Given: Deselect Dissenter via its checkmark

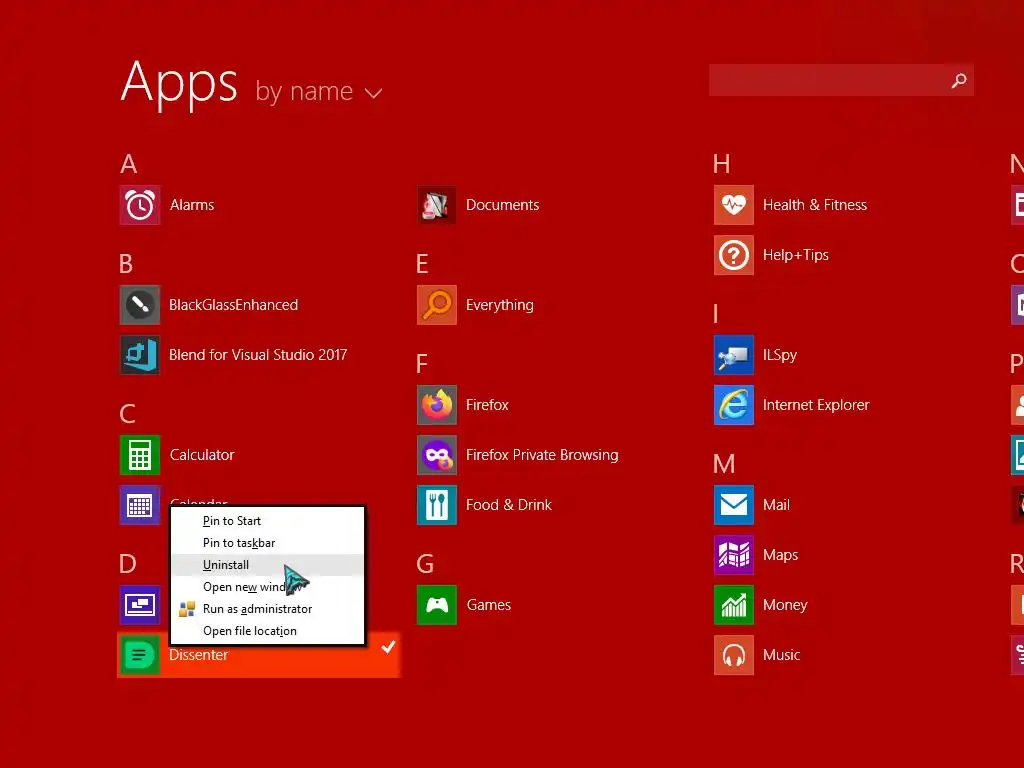Looking at the screenshot, I should pos(389,647).
